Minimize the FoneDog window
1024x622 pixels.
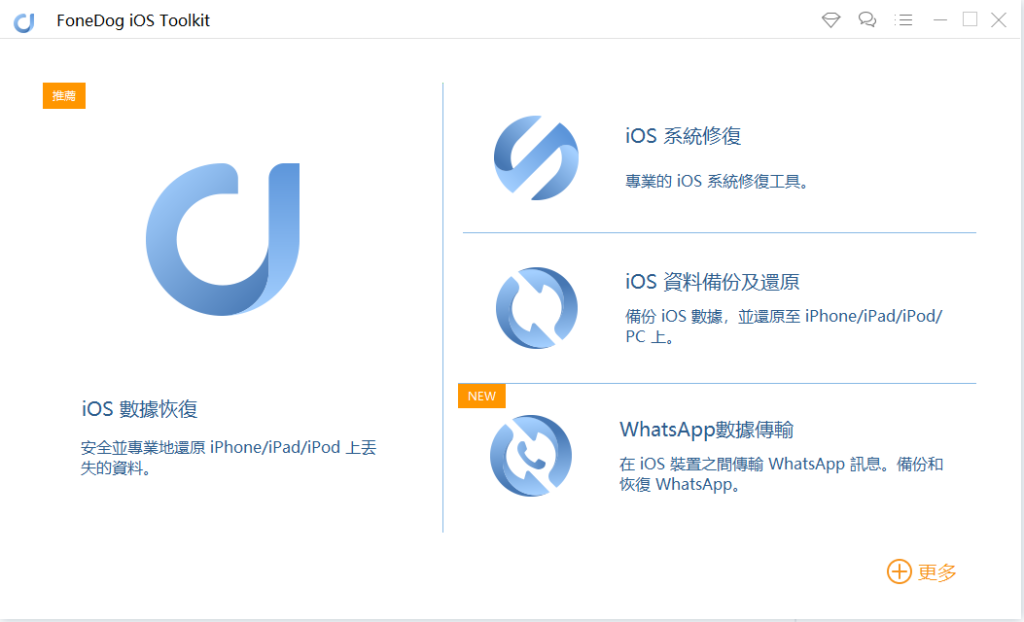pos(940,20)
